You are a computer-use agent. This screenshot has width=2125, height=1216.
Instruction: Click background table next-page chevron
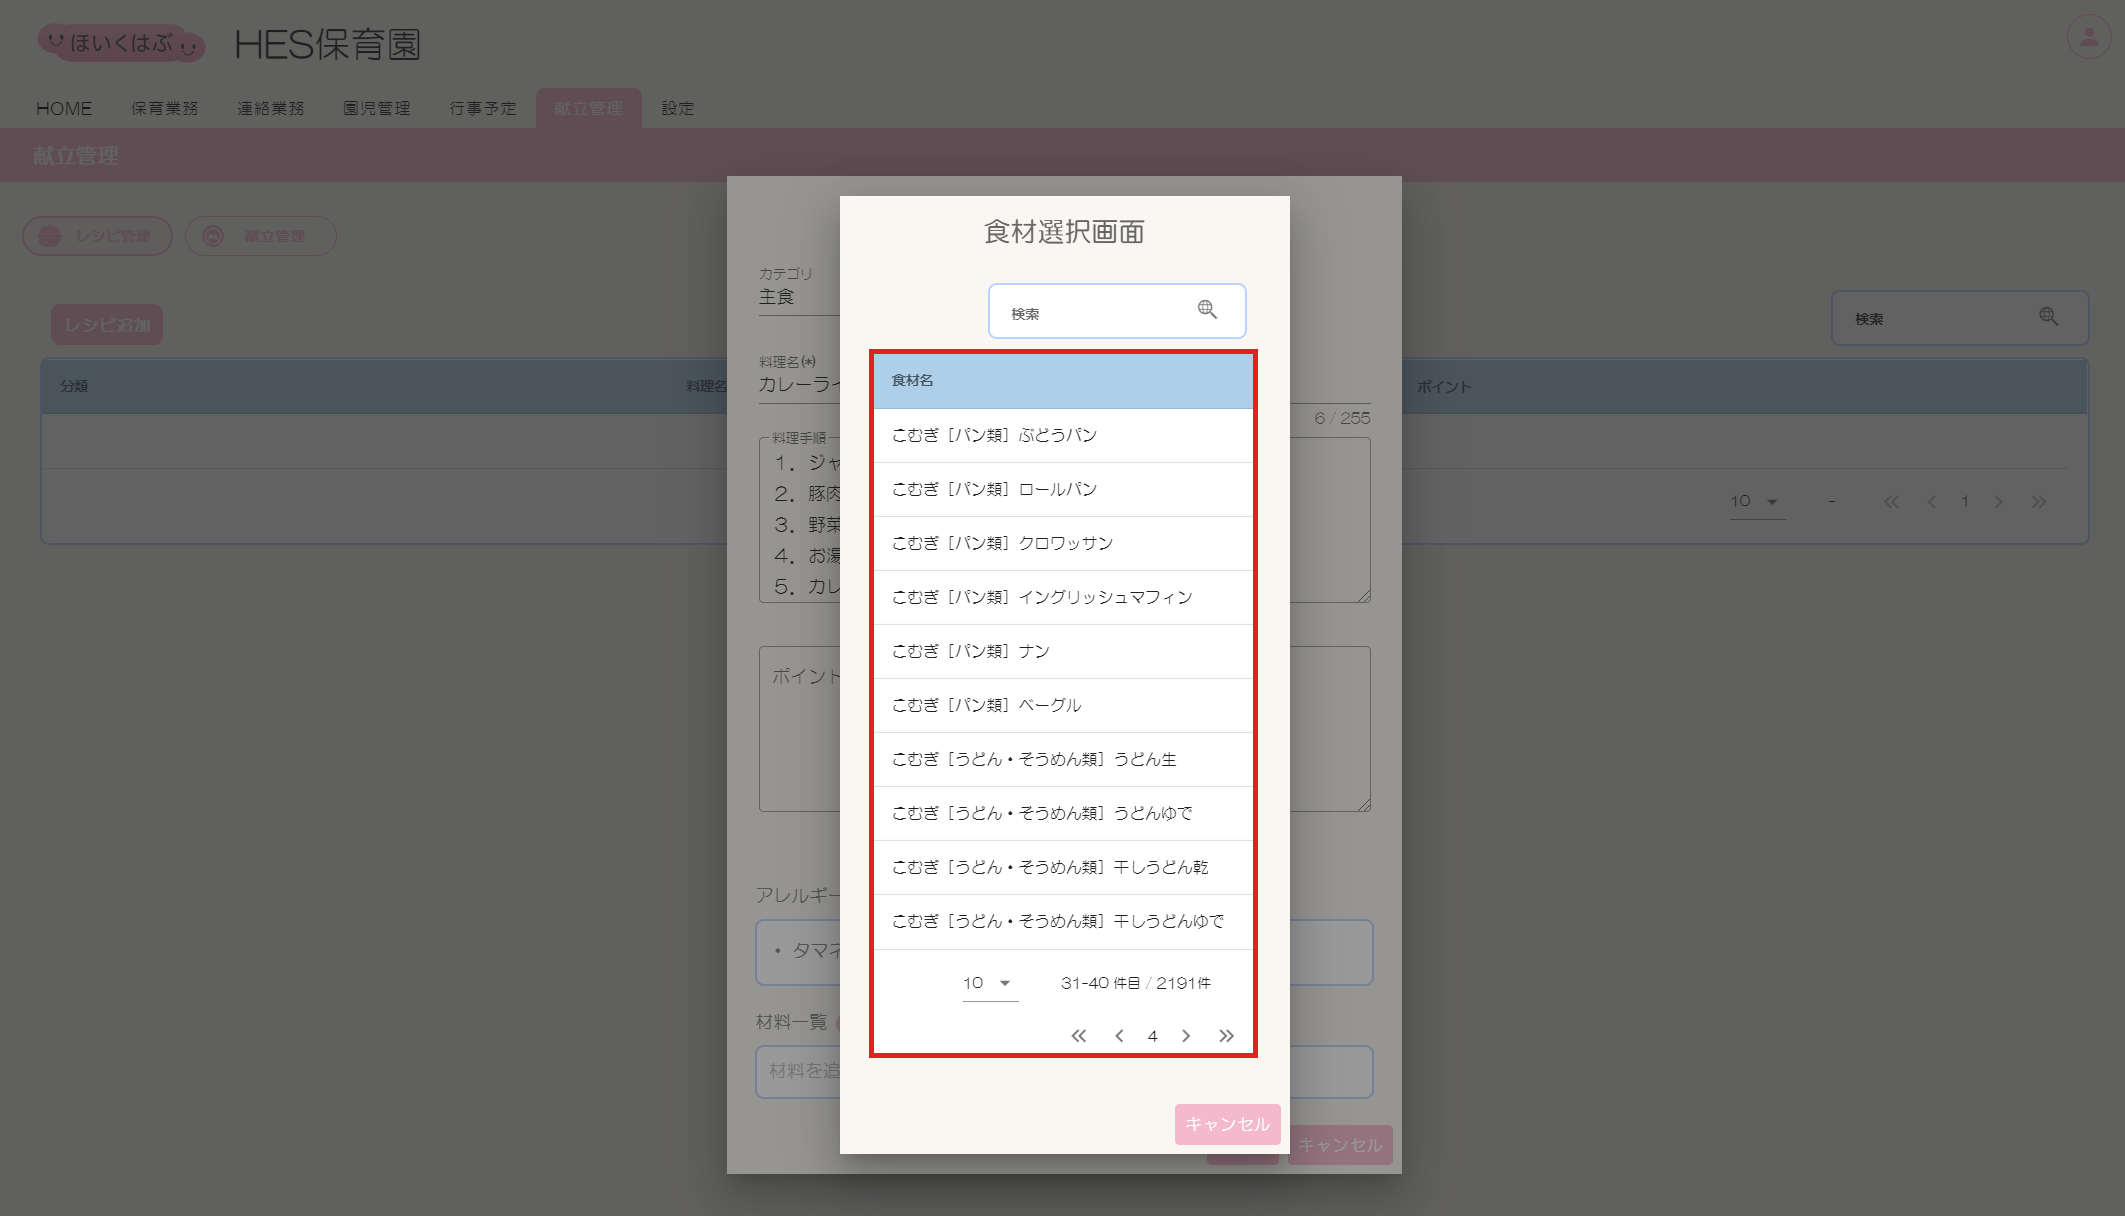[1999, 502]
